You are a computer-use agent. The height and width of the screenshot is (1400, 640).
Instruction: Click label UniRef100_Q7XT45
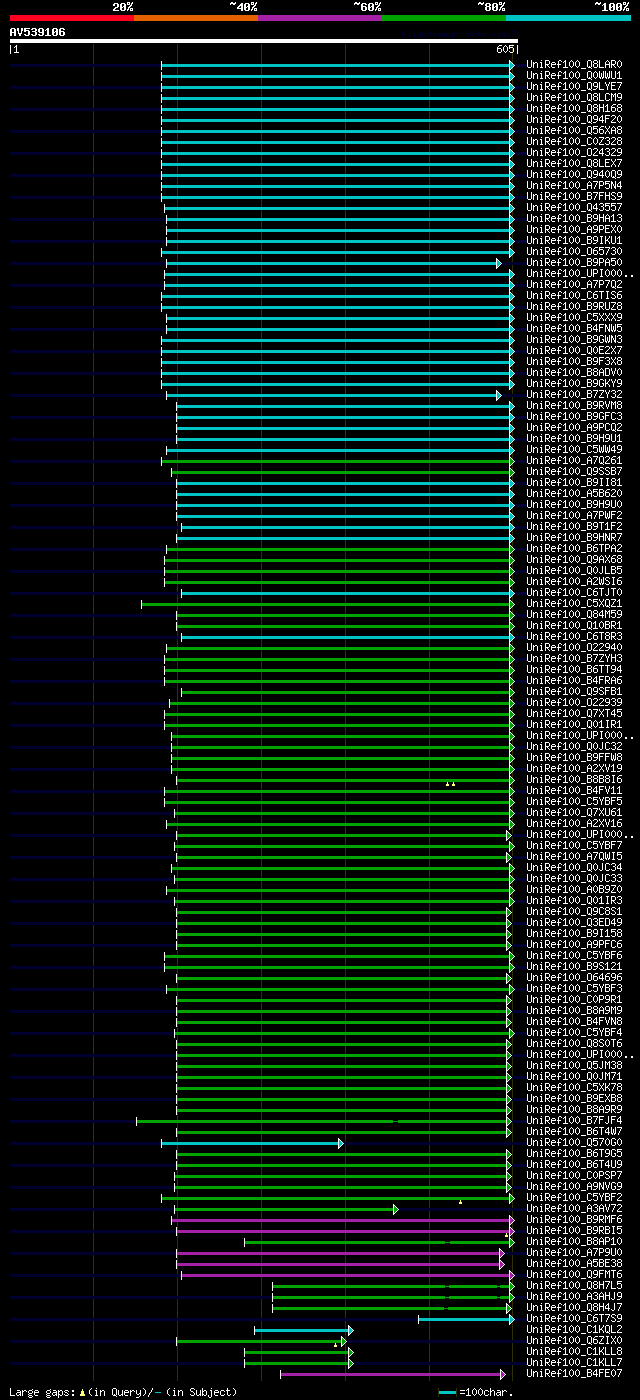pyautogui.click(x=574, y=714)
